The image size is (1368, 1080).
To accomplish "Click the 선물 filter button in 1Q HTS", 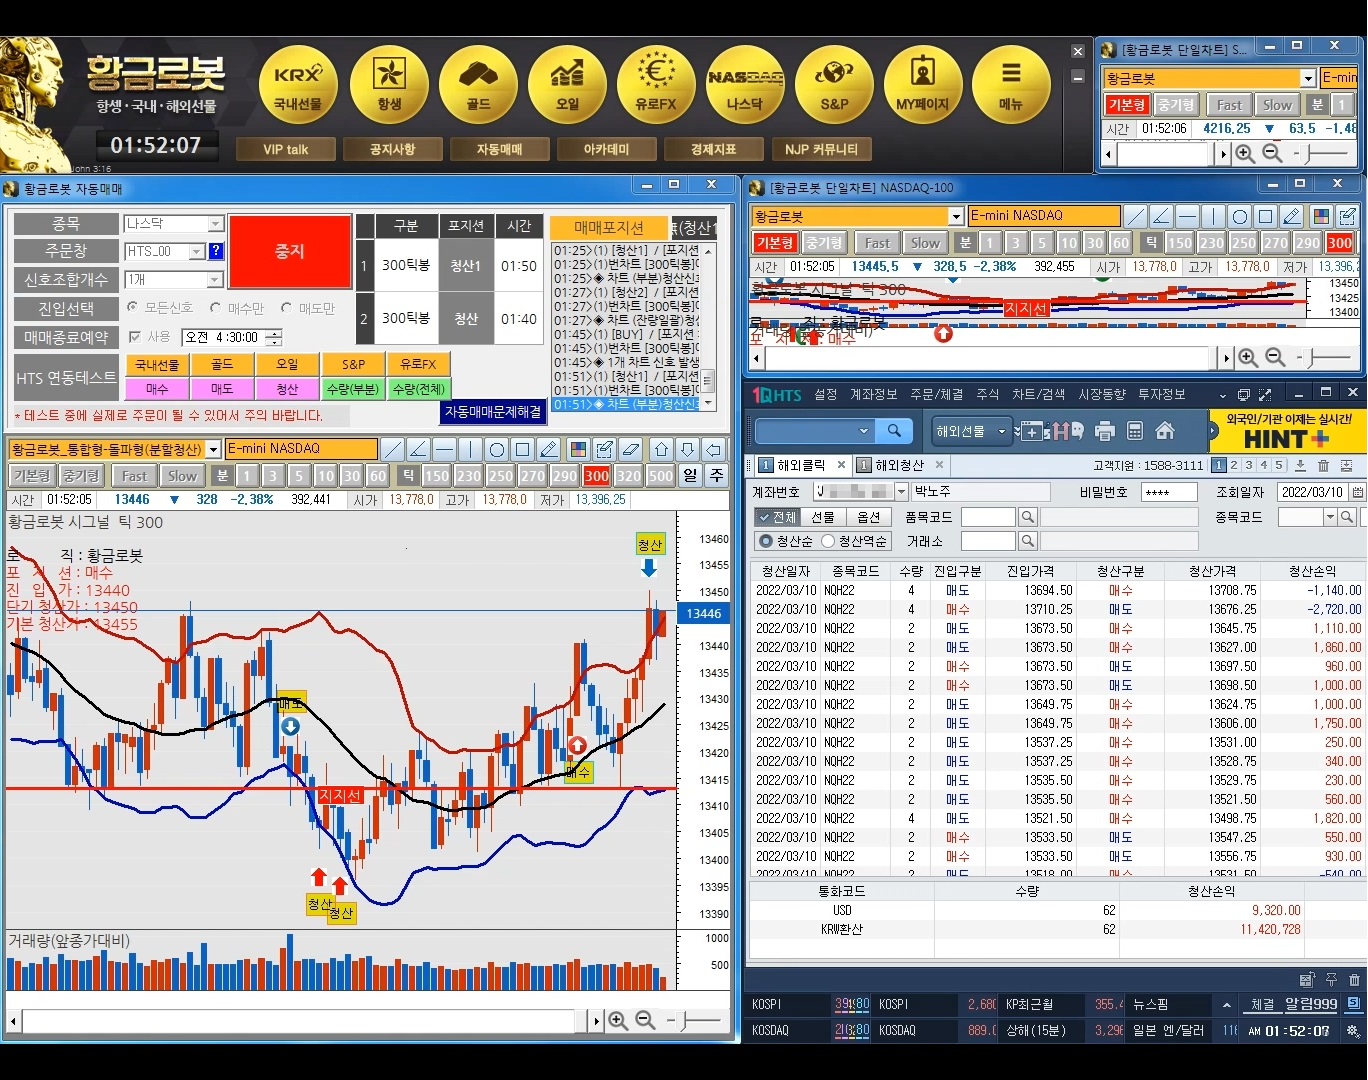I will (823, 517).
